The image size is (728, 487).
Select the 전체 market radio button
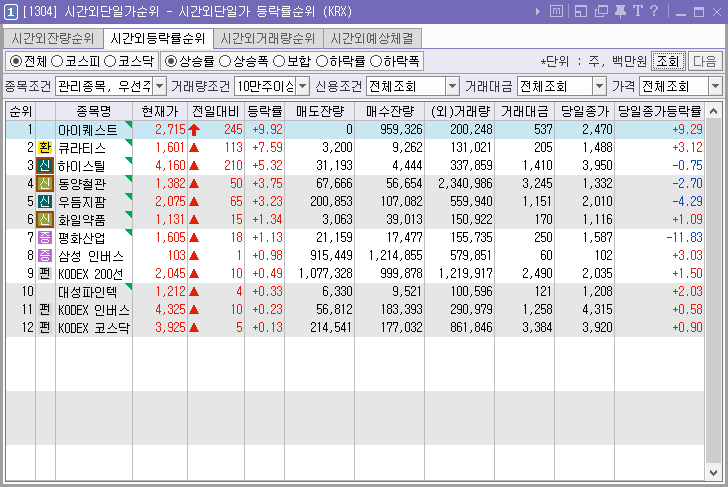[16, 61]
